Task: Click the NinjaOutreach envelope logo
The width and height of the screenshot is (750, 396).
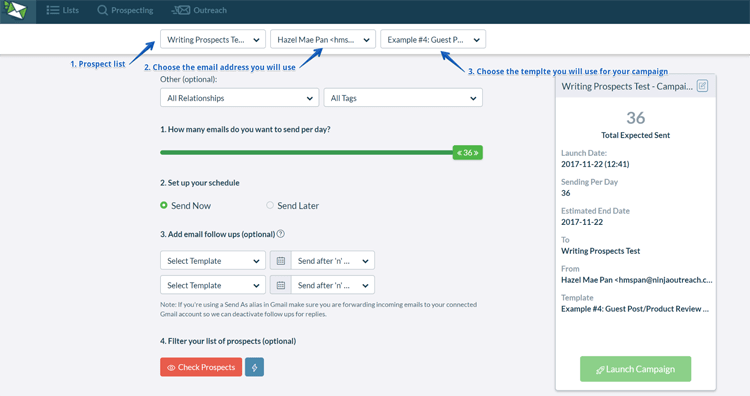Action: pos(16,10)
